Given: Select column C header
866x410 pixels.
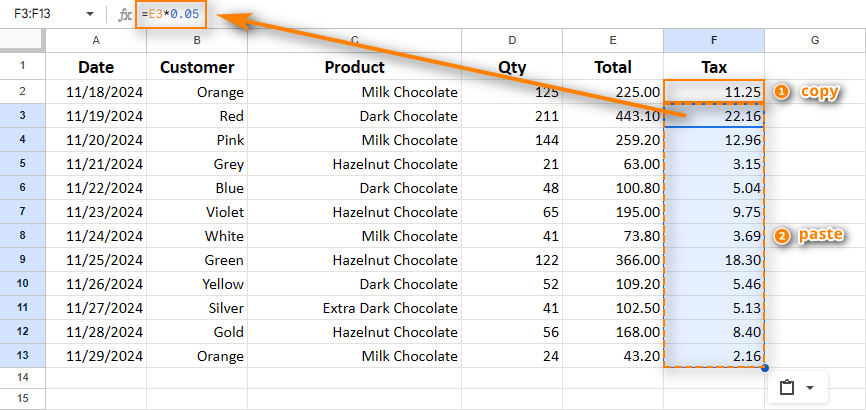Looking at the screenshot, I should (354, 40).
